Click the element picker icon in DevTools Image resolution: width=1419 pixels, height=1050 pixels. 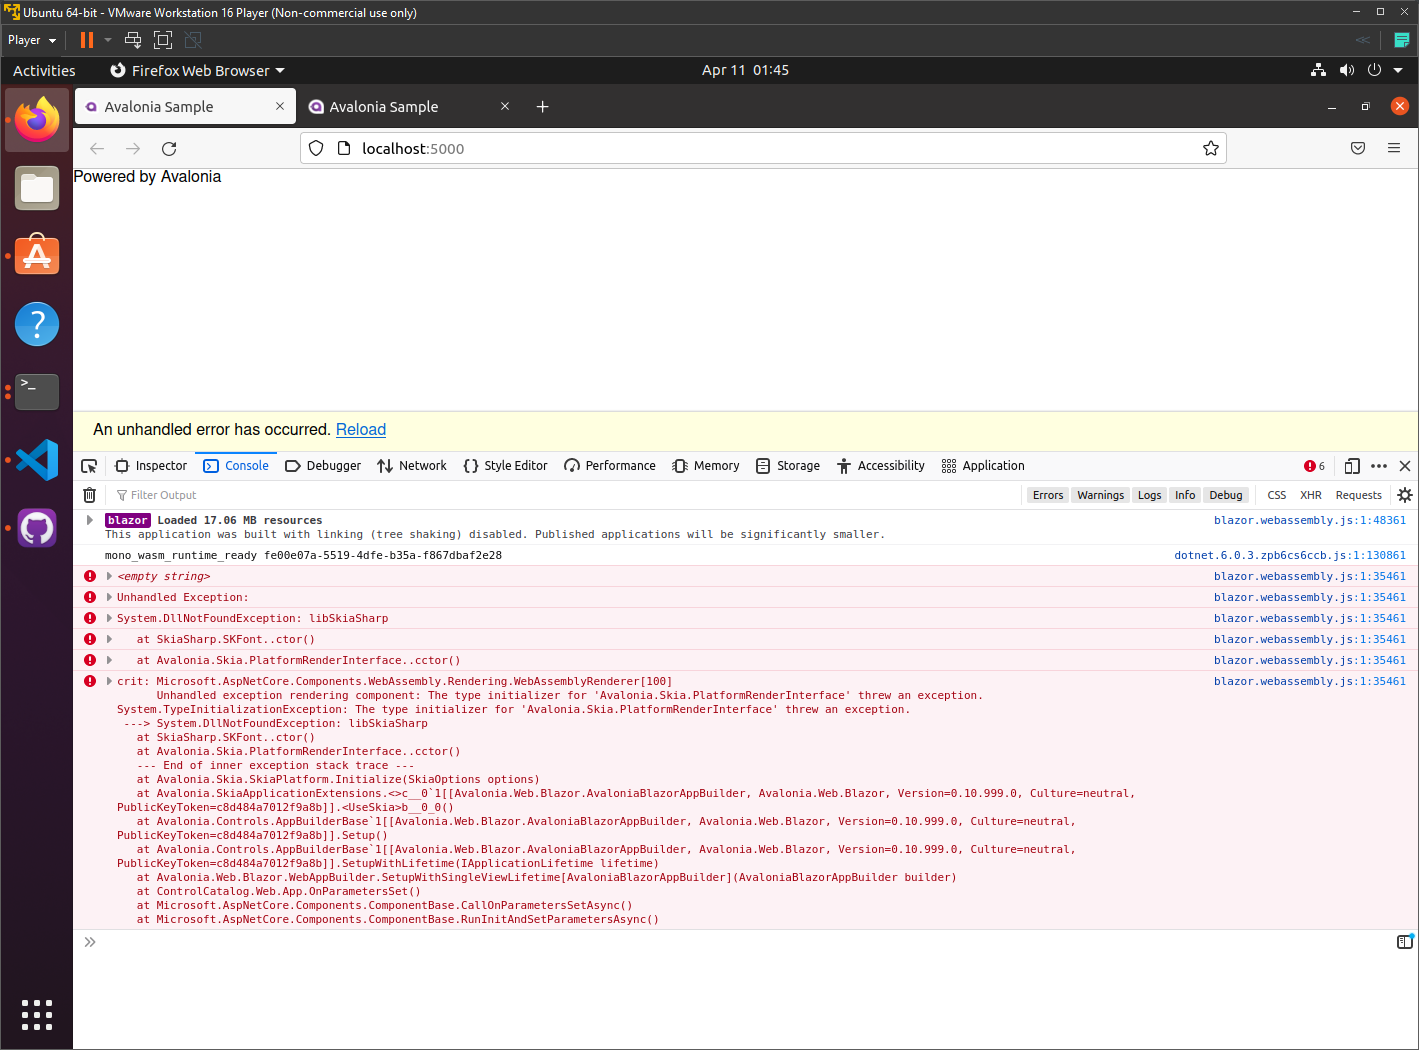[x=89, y=465]
